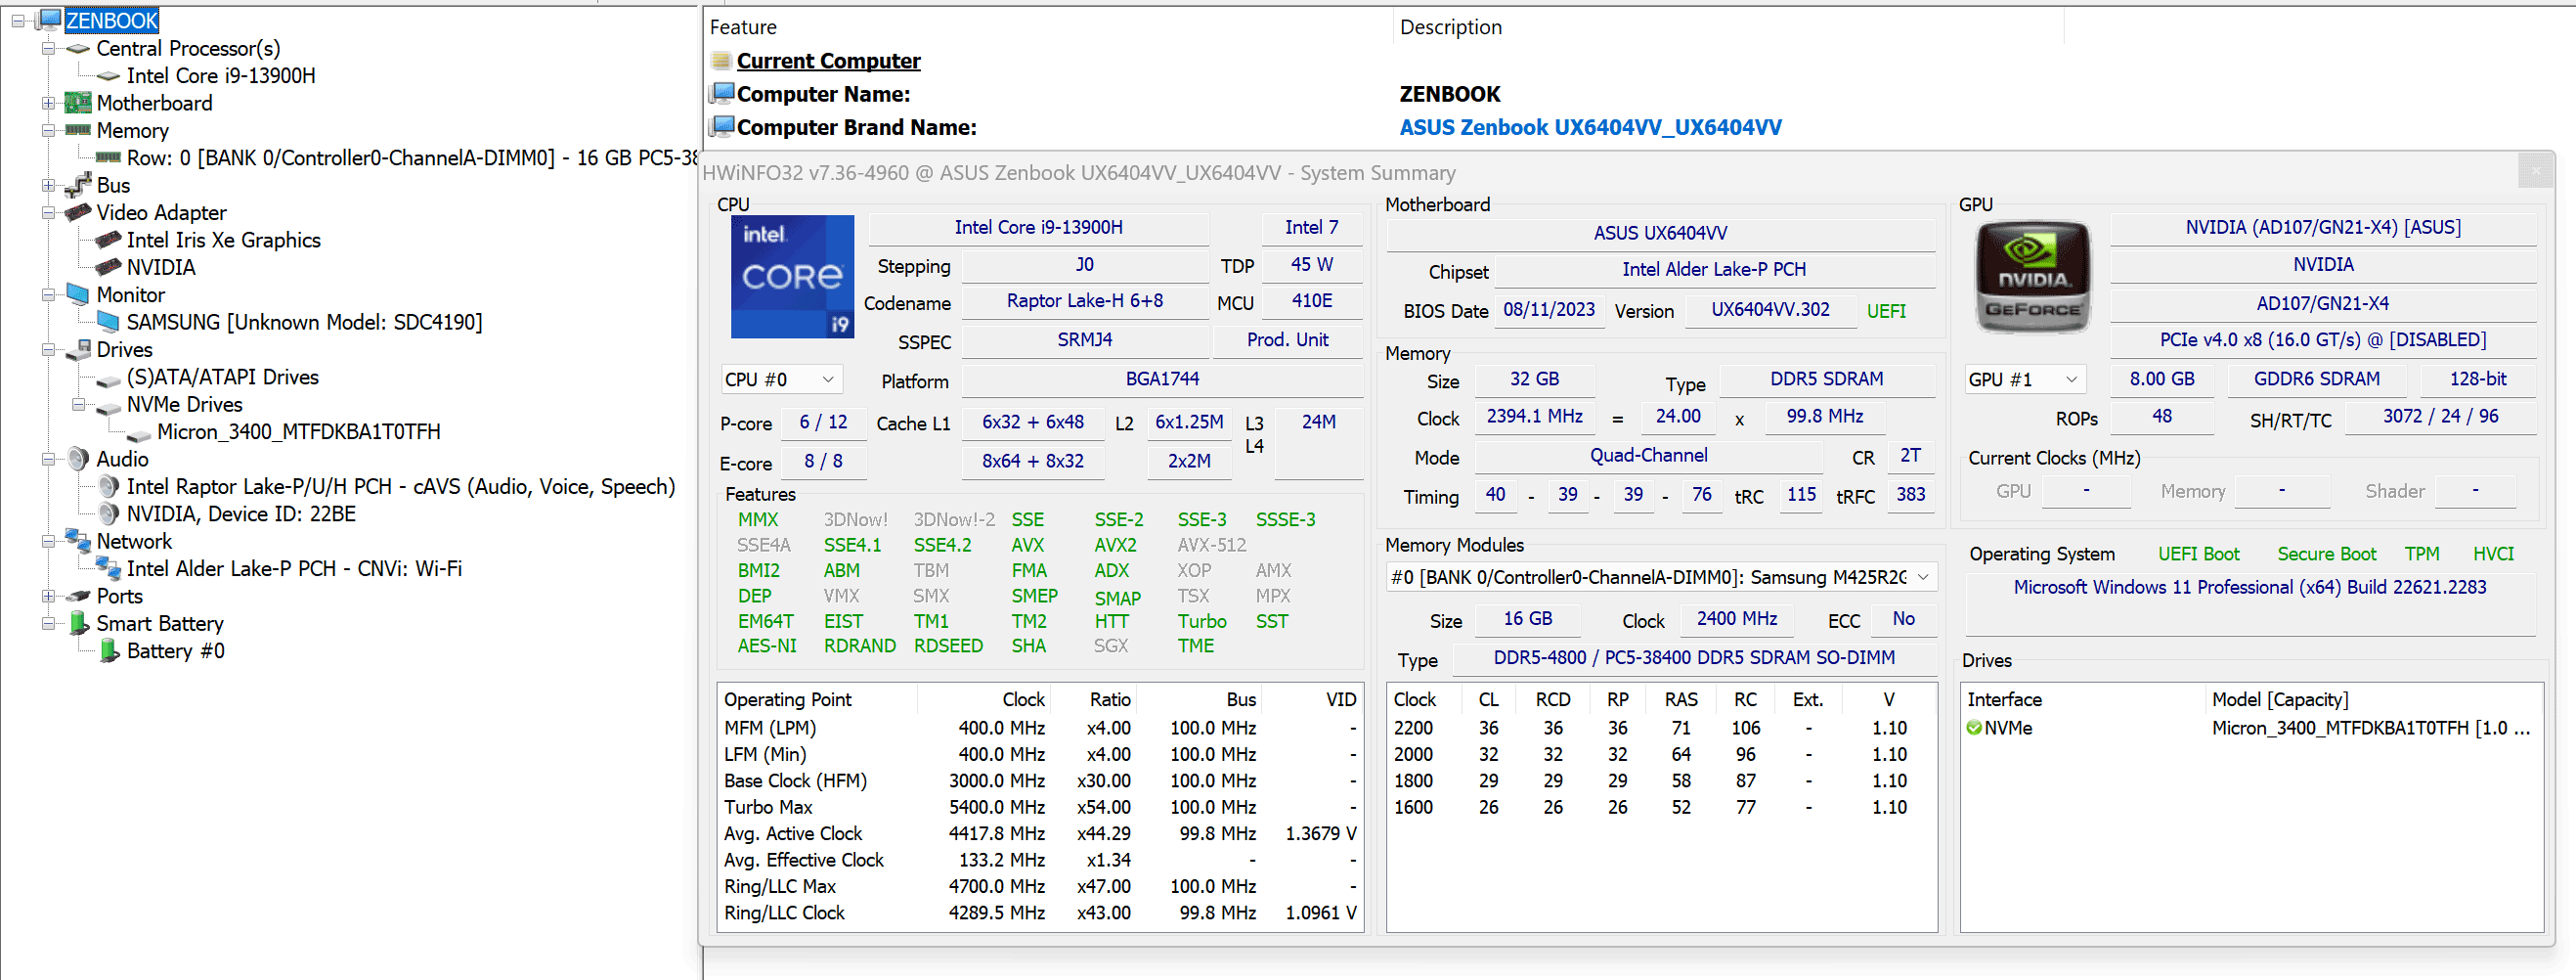Click the AVX2 feature flag
2576x980 pixels.
pos(1115,545)
